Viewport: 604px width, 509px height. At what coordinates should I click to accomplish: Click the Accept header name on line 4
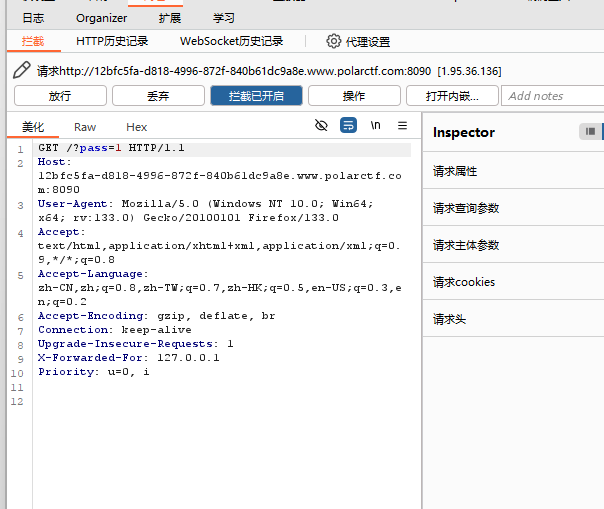tap(58, 232)
